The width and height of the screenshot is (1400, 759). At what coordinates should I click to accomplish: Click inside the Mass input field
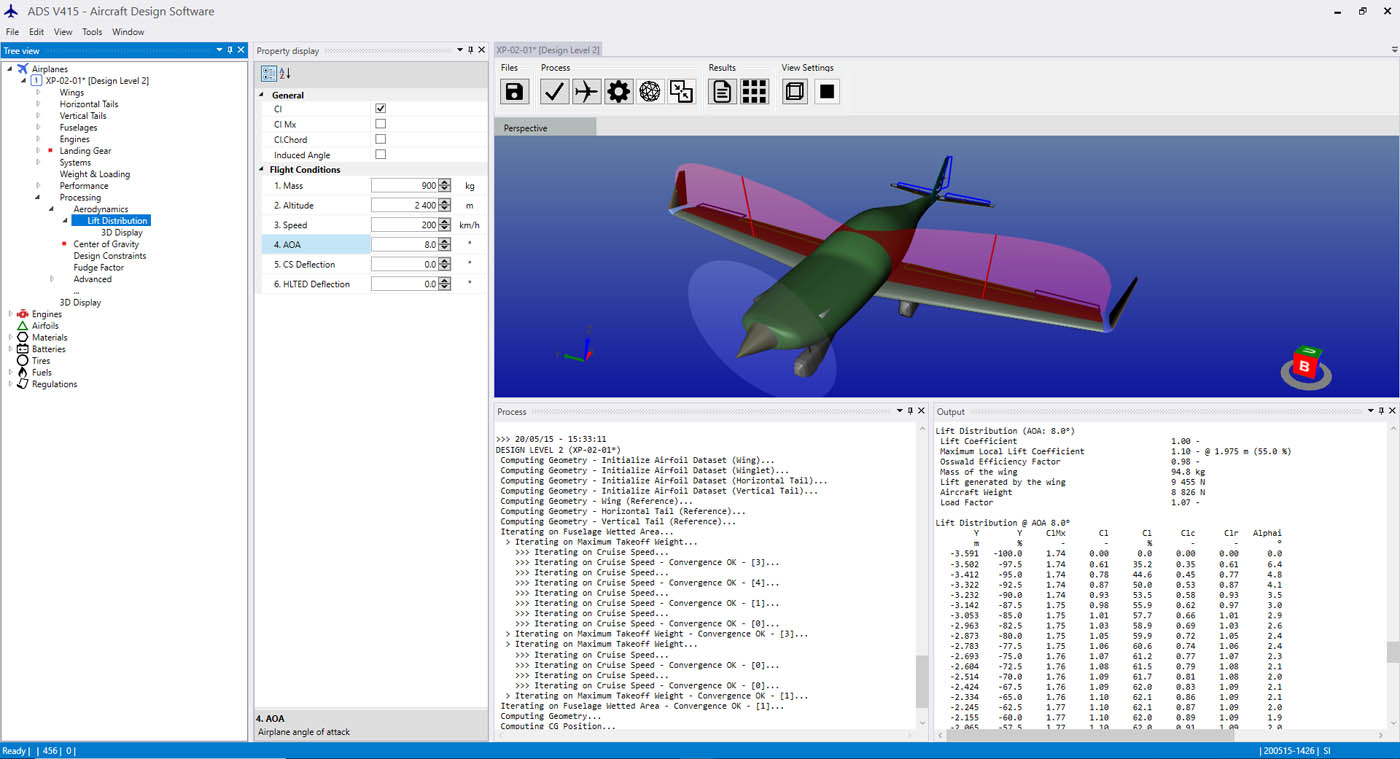click(x=405, y=185)
